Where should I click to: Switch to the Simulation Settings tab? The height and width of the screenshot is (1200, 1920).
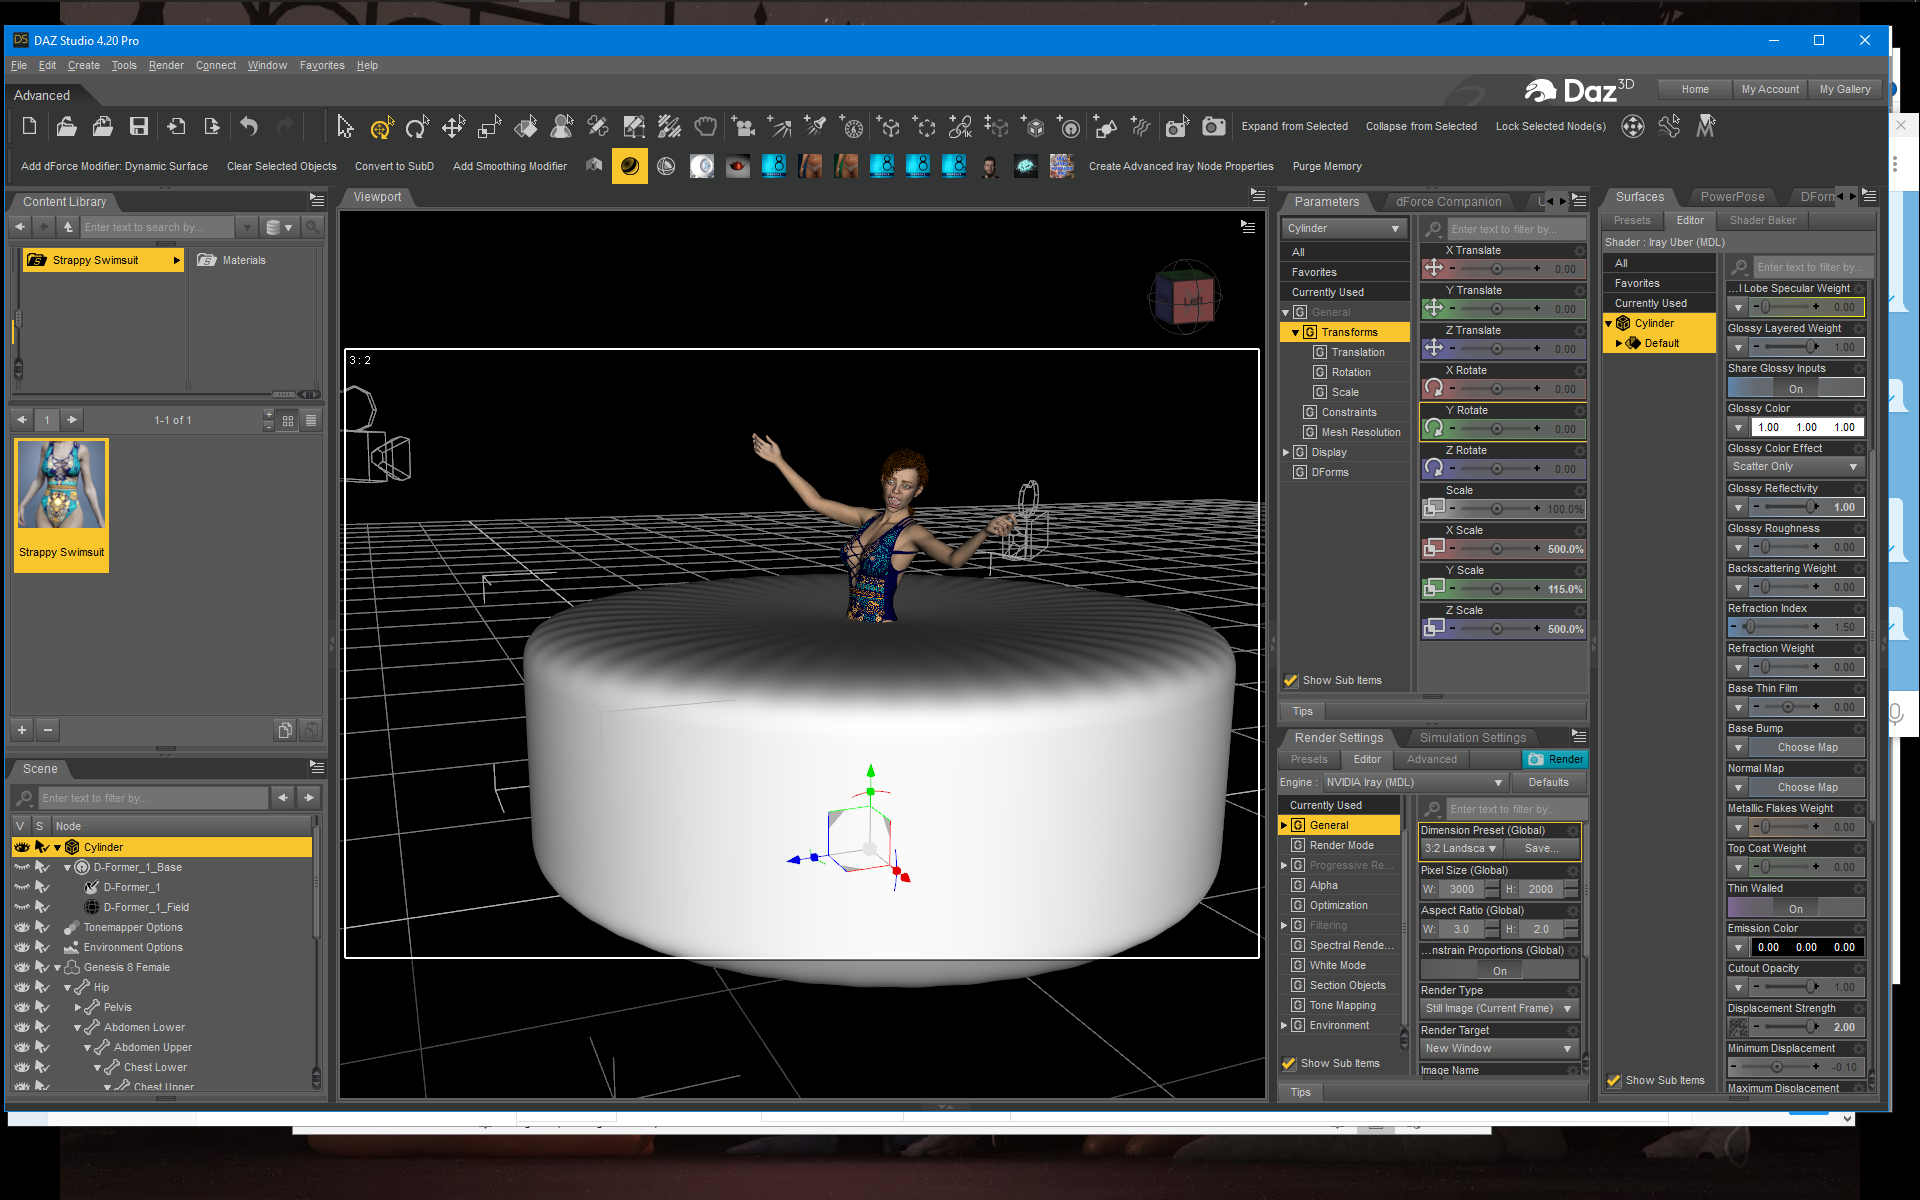click(x=1472, y=738)
